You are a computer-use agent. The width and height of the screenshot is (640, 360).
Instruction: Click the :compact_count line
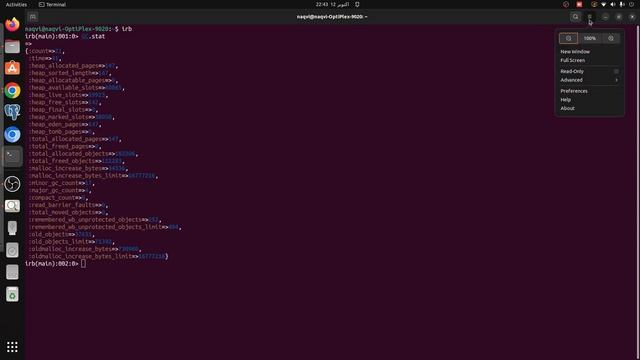pos(58,198)
